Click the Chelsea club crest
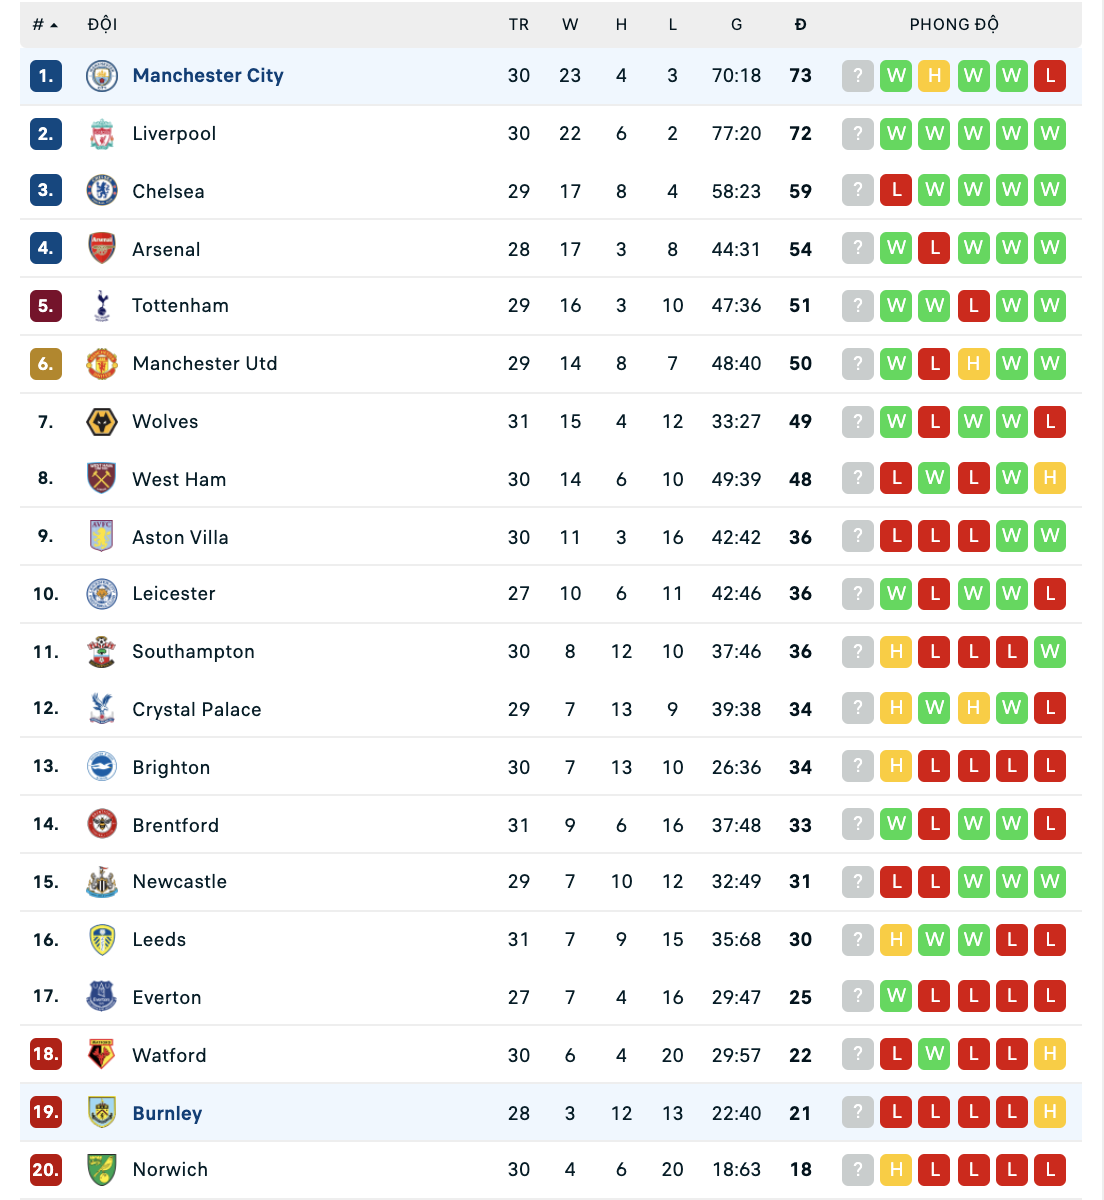 (x=102, y=191)
